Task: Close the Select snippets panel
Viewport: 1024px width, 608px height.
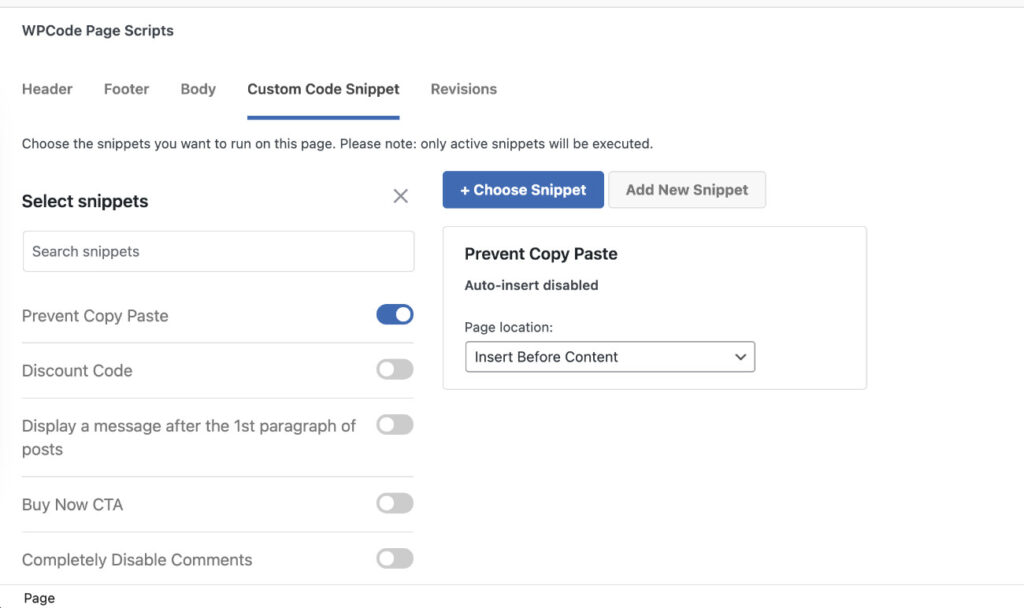Action: (401, 196)
